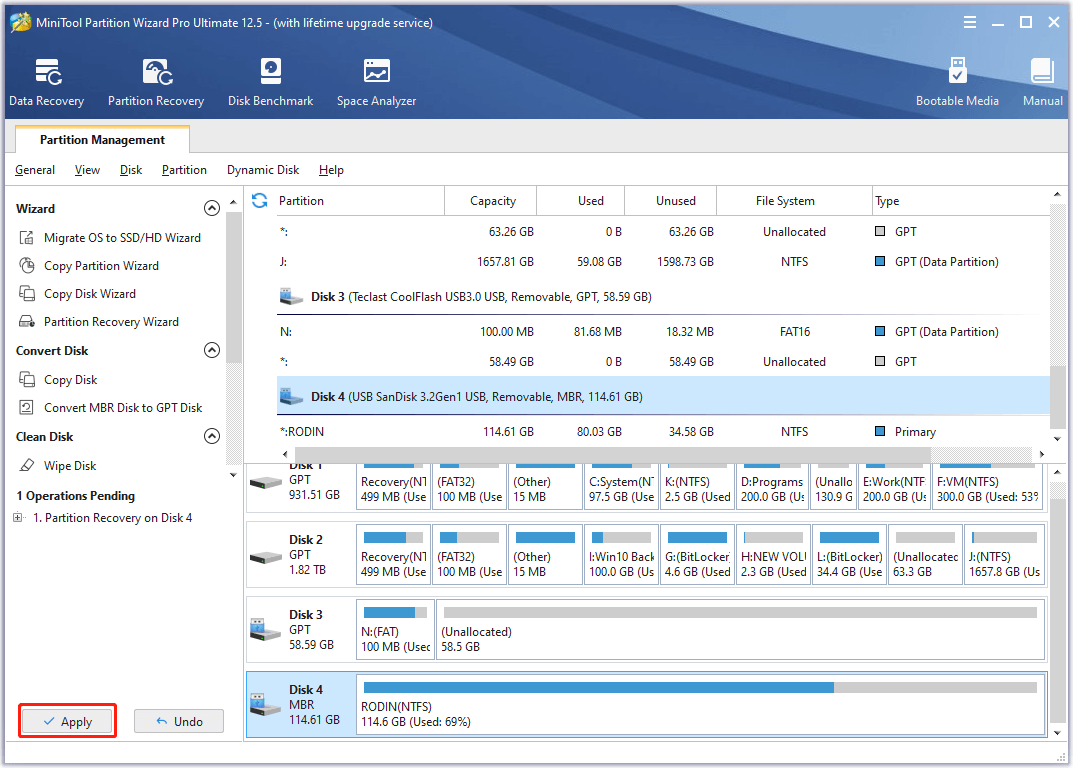Click the Migrate OS to SSD/HD Wizard icon
The width and height of the screenshot is (1073, 768).
(x=27, y=238)
